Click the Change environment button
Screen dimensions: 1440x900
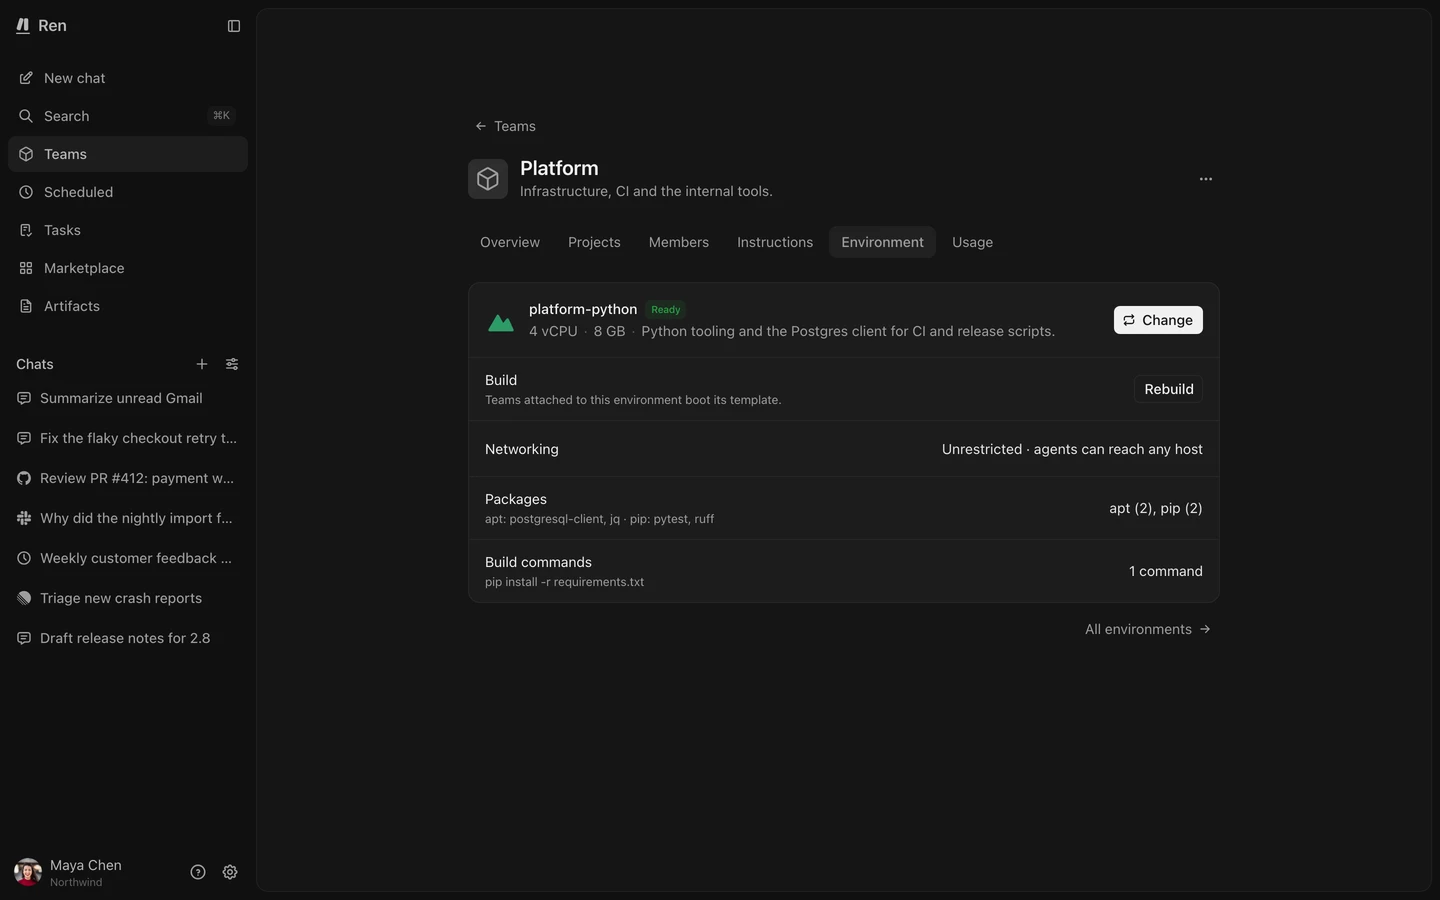coord(1158,320)
